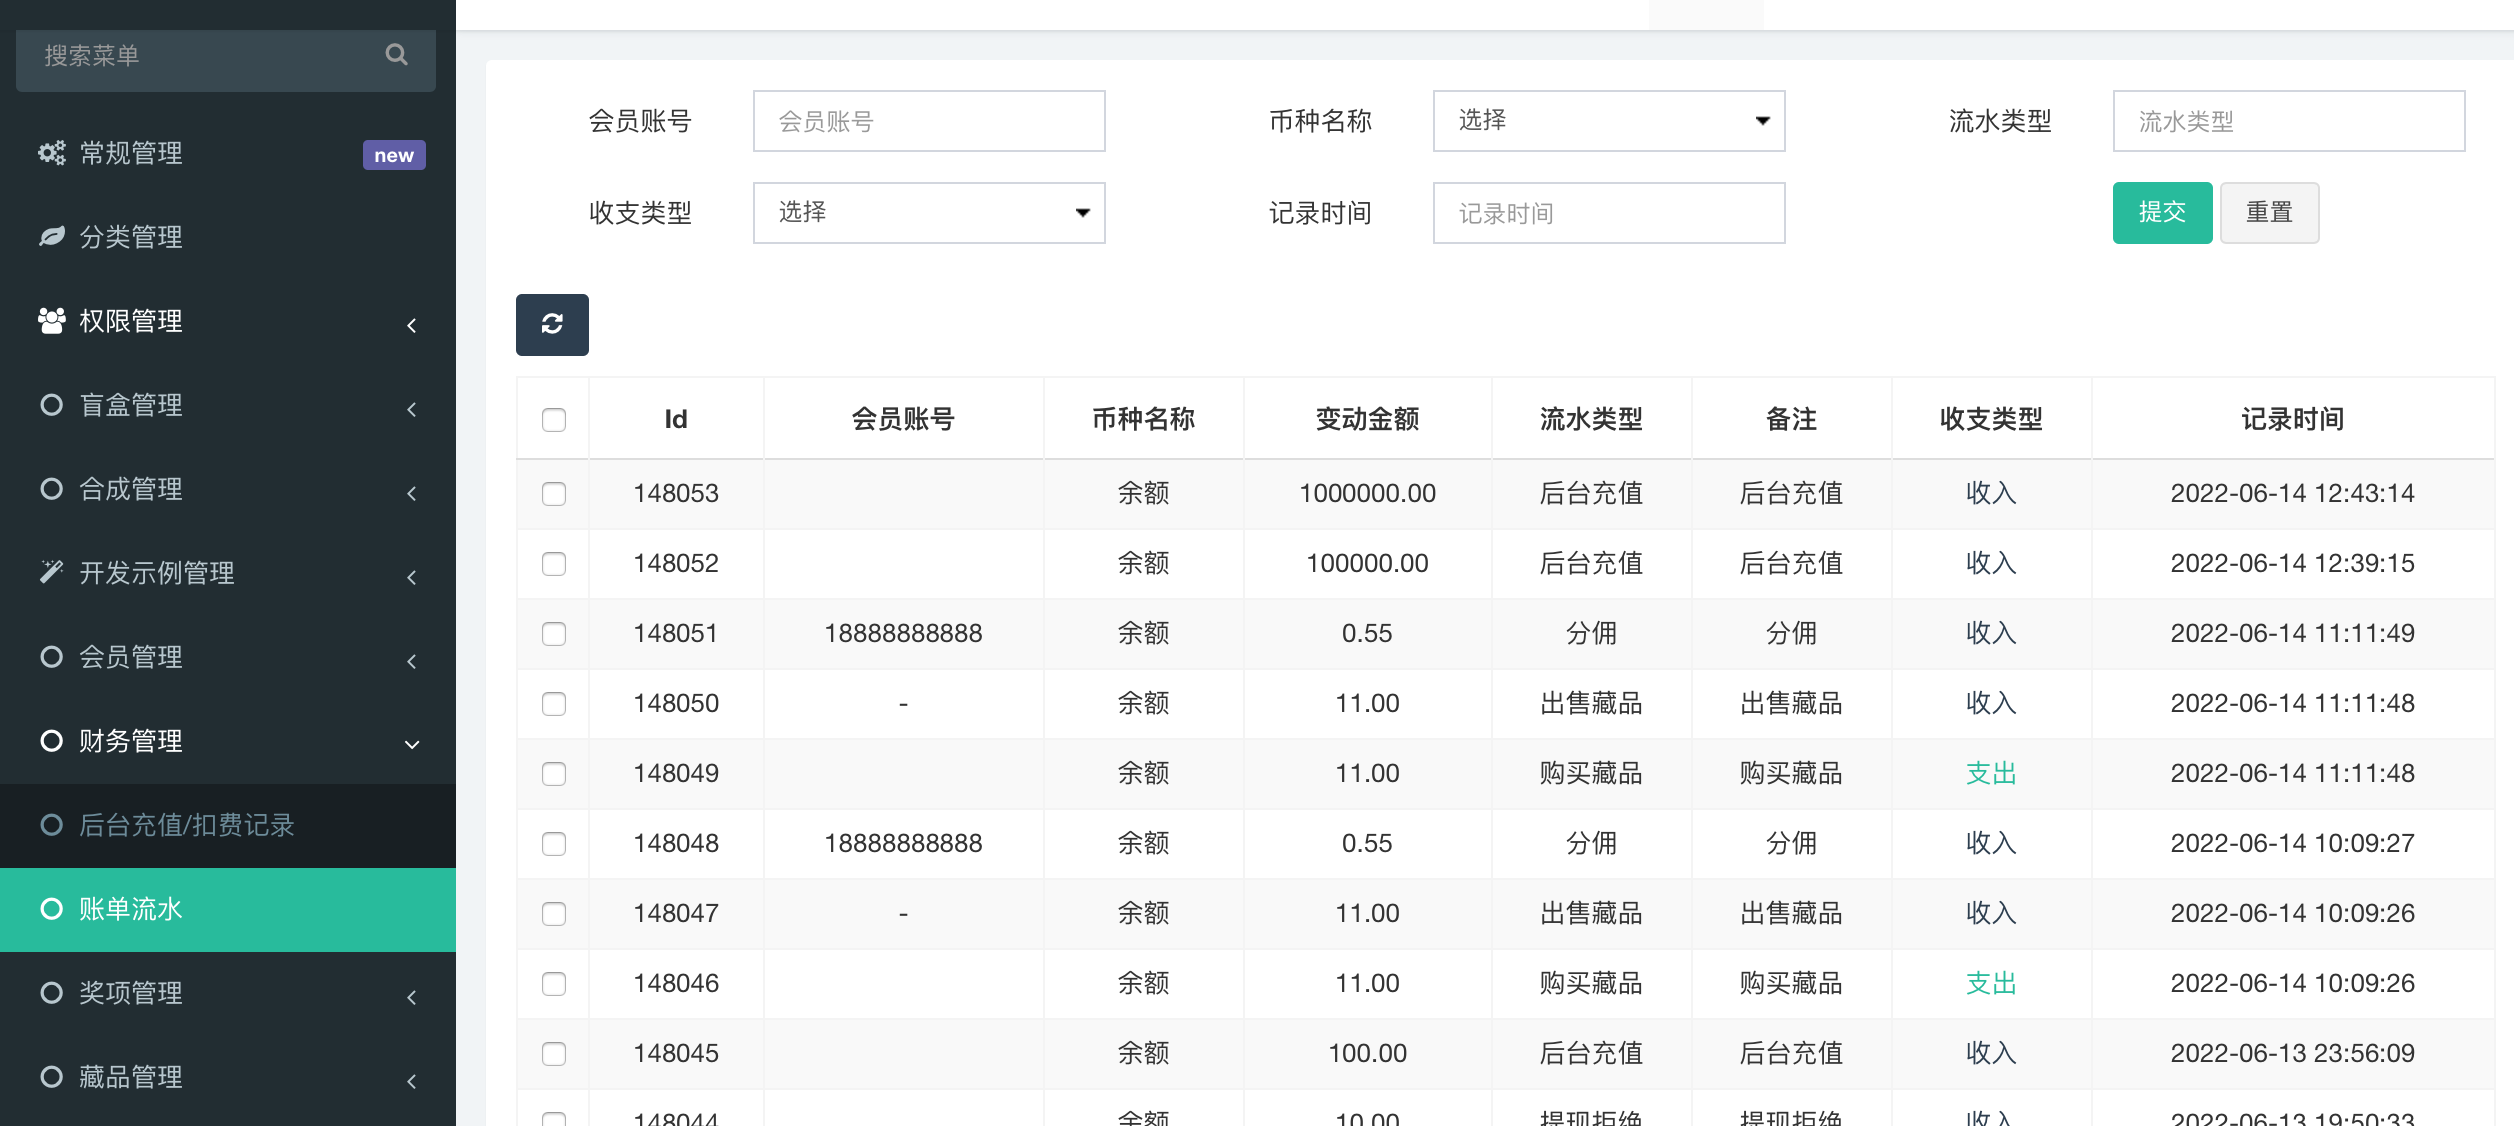Click the circle icon beside 藏品管理
Image resolution: width=2514 pixels, height=1126 pixels.
coord(51,1077)
